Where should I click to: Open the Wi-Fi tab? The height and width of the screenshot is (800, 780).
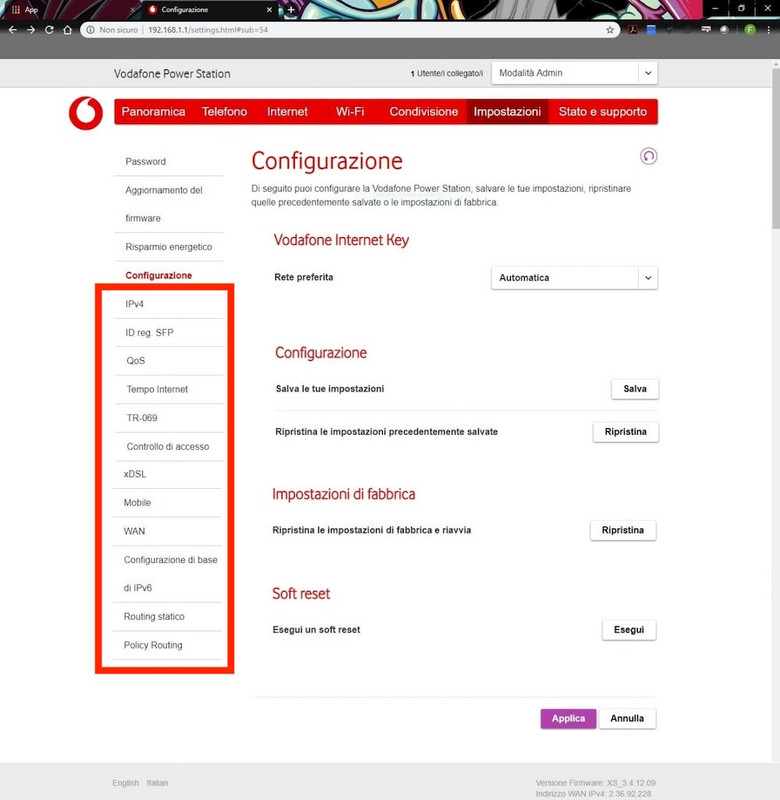(x=350, y=112)
